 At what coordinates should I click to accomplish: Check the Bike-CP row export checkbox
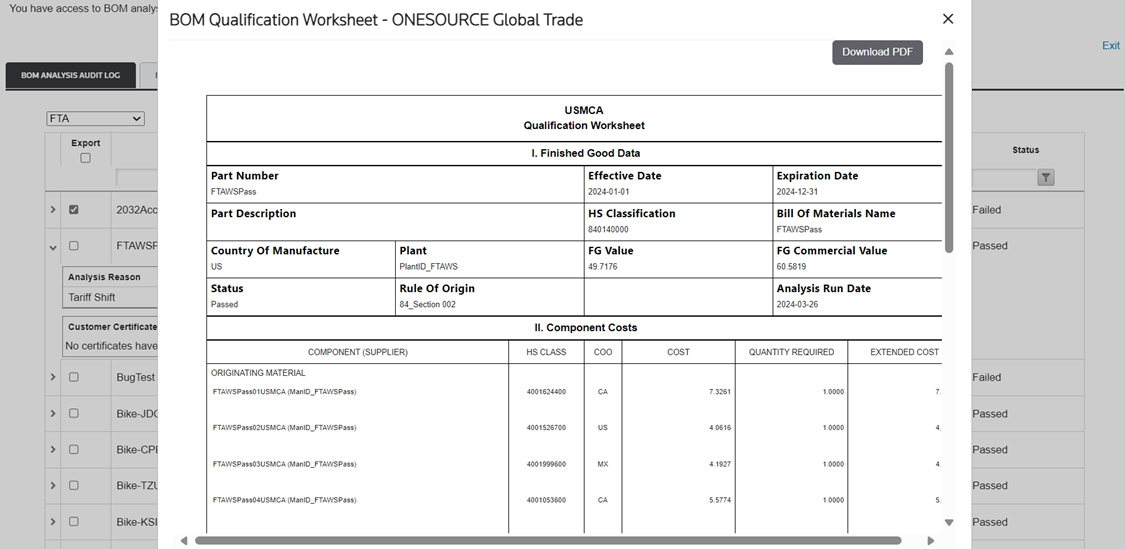73,449
